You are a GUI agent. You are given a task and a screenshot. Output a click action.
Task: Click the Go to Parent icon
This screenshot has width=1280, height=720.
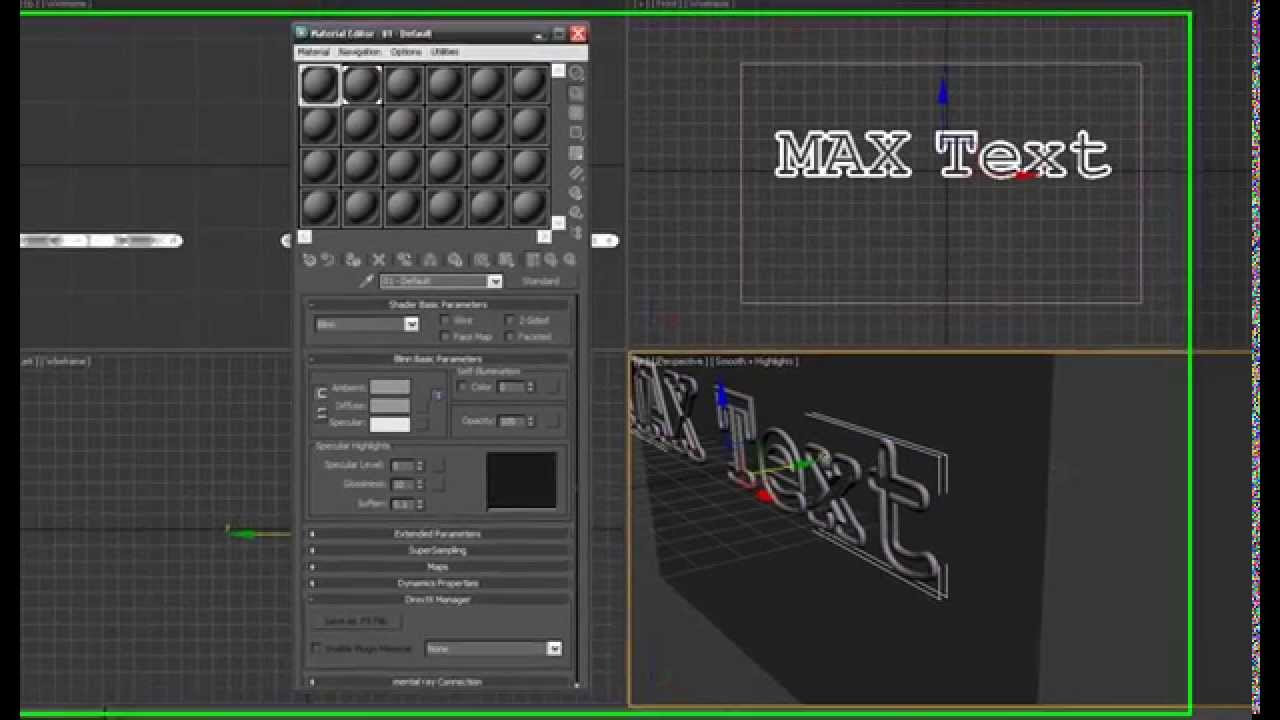[x=550, y=260]
